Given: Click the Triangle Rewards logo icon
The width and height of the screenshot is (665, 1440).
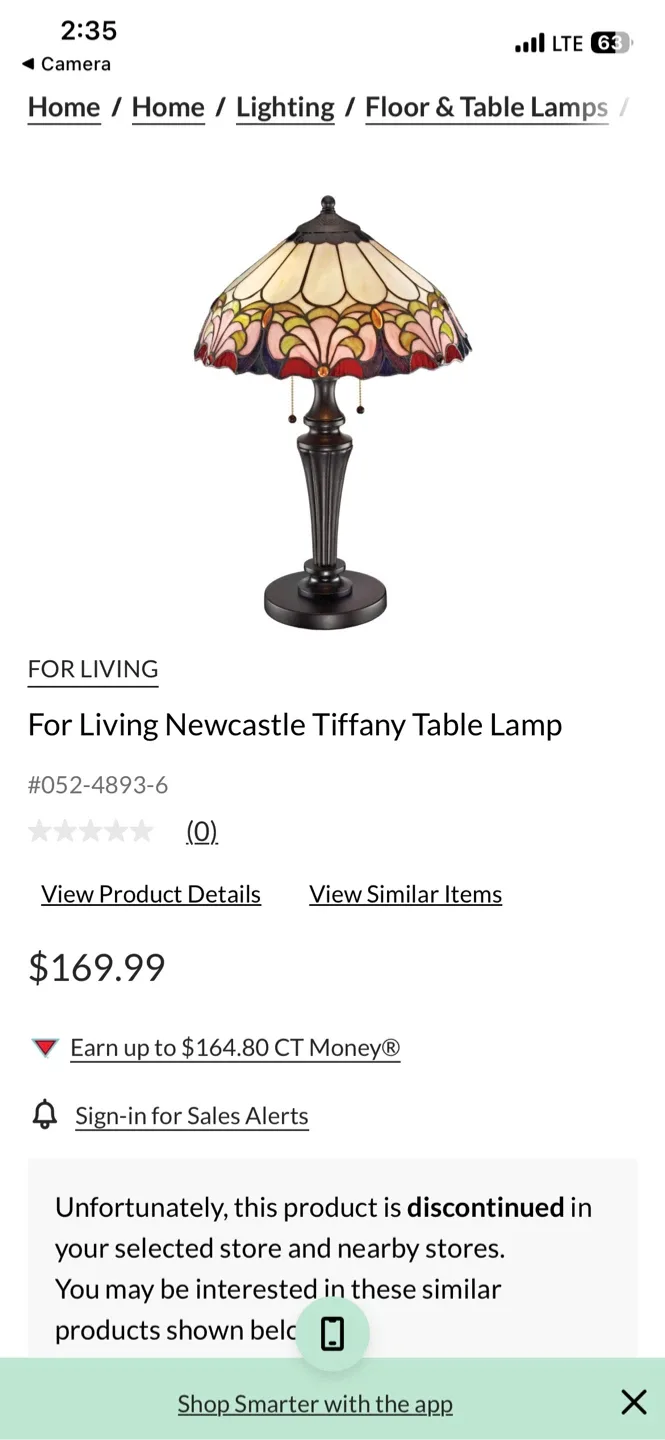Looking at the screenshot, I should [44, 1047].
